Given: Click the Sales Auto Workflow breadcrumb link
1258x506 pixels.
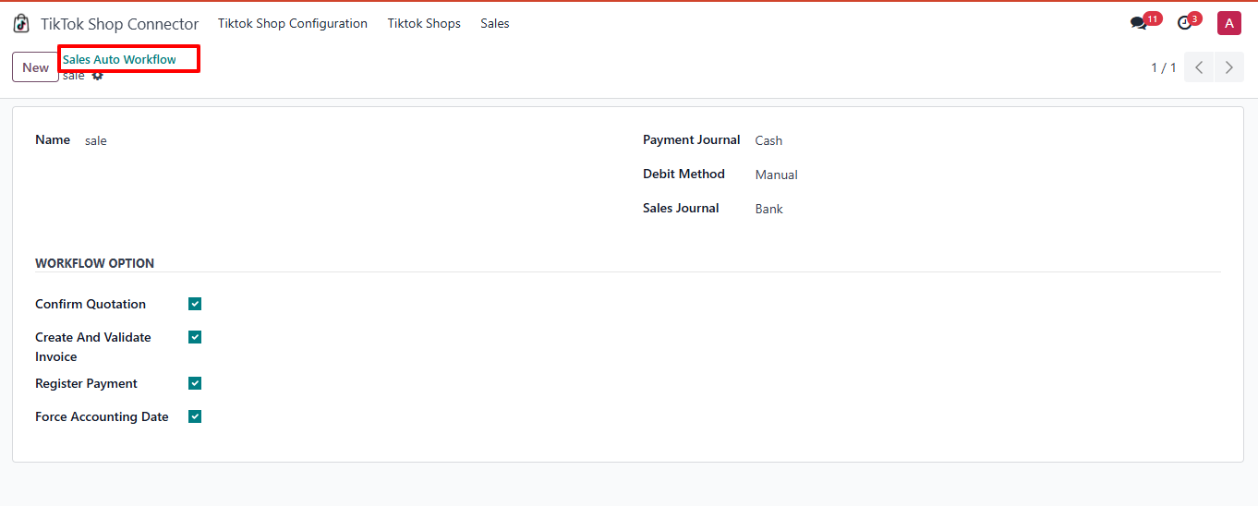Looking at the screenshot, I should point(119,60).
